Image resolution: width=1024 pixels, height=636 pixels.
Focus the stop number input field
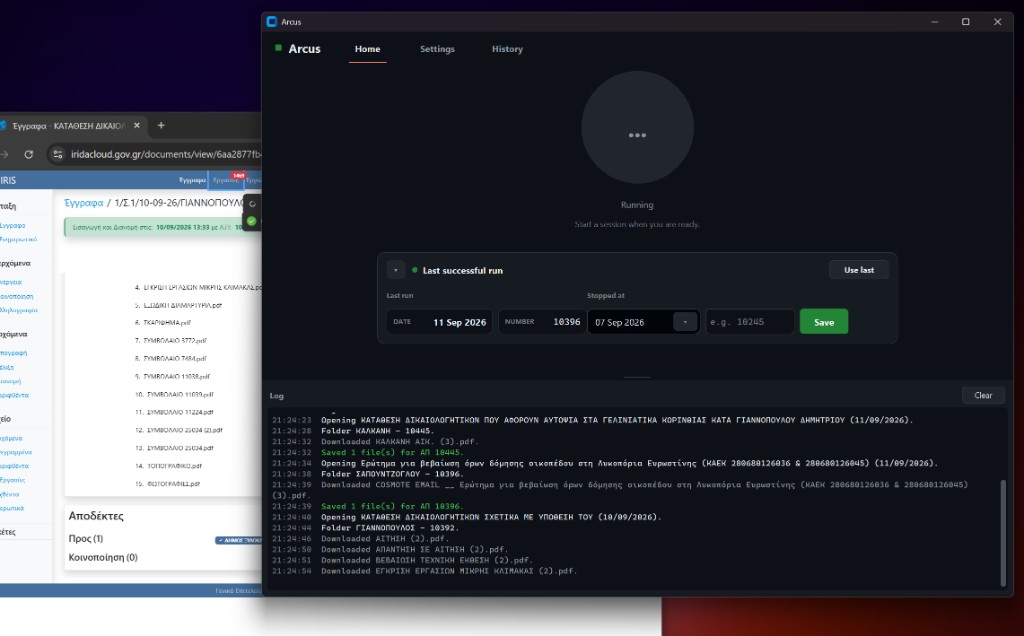click(750, 322)
